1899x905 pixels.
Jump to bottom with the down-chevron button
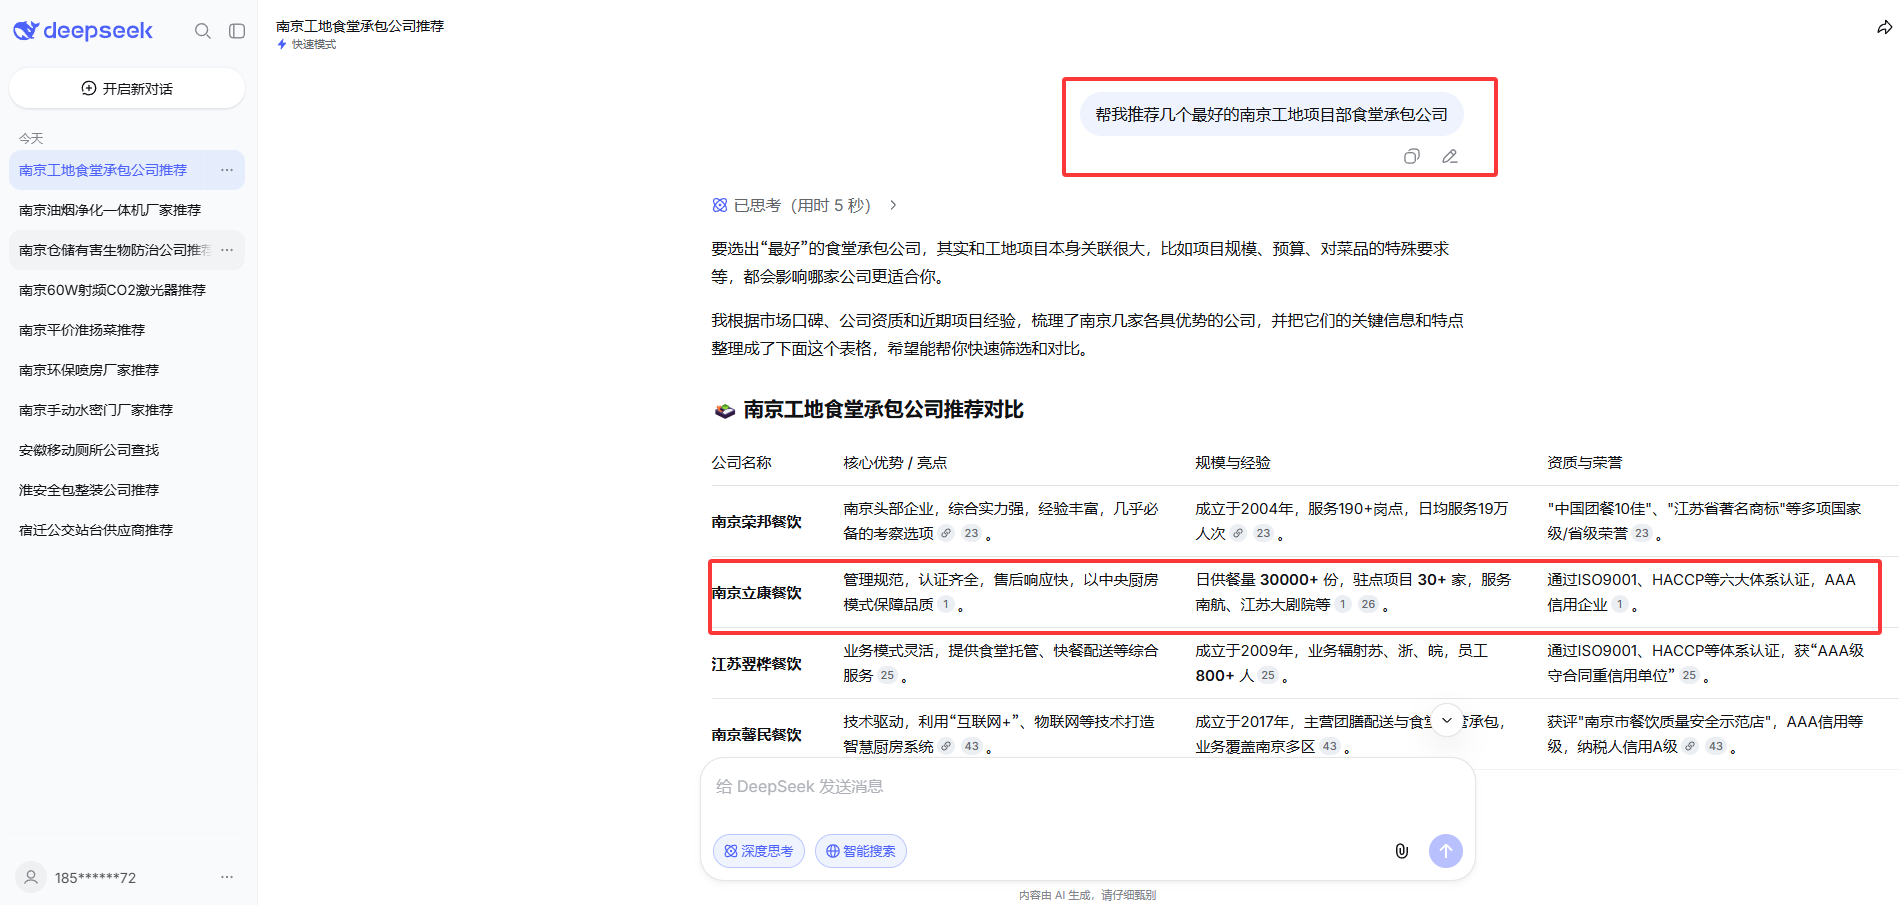point(1447,720)
